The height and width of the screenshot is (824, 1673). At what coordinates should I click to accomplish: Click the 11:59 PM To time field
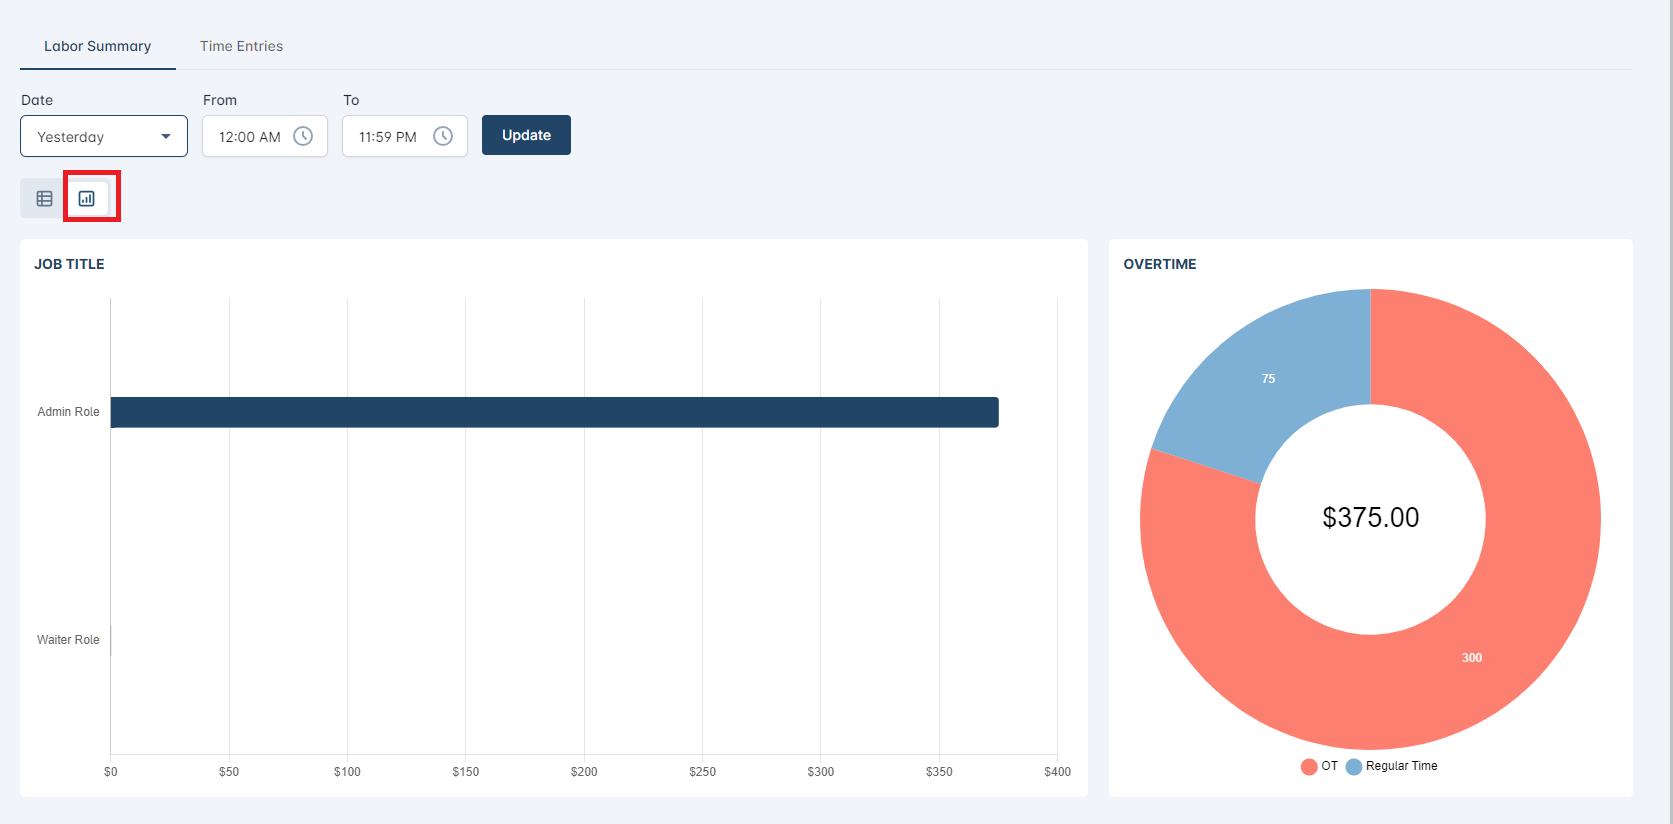[x=388, y=137]
